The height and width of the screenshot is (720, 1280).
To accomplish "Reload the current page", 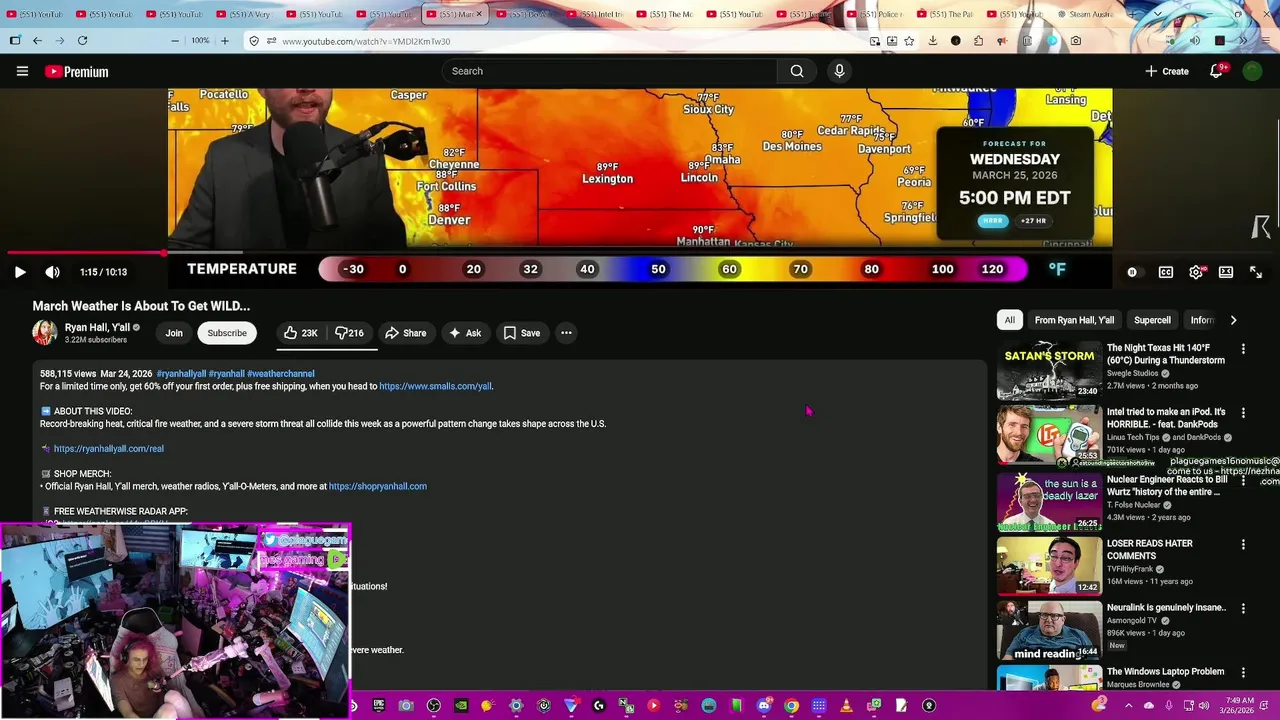I will [82, 41].
